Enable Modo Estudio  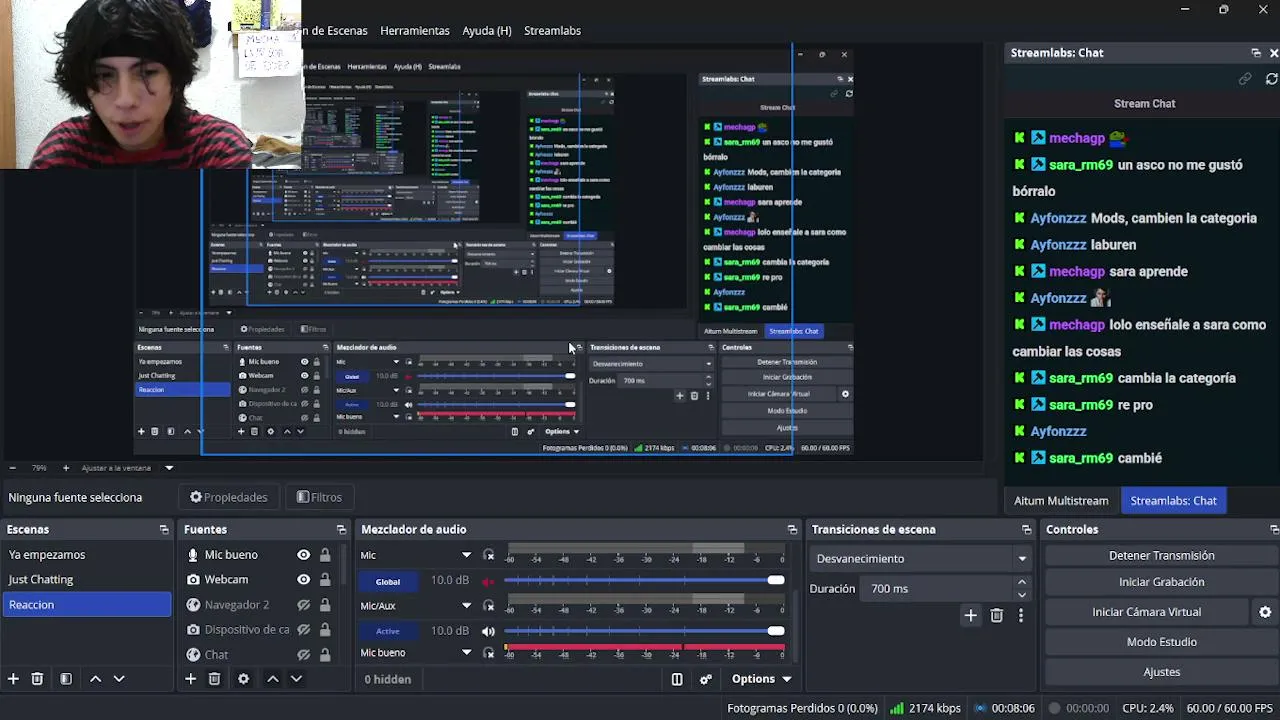click(x=1162, y=642)
